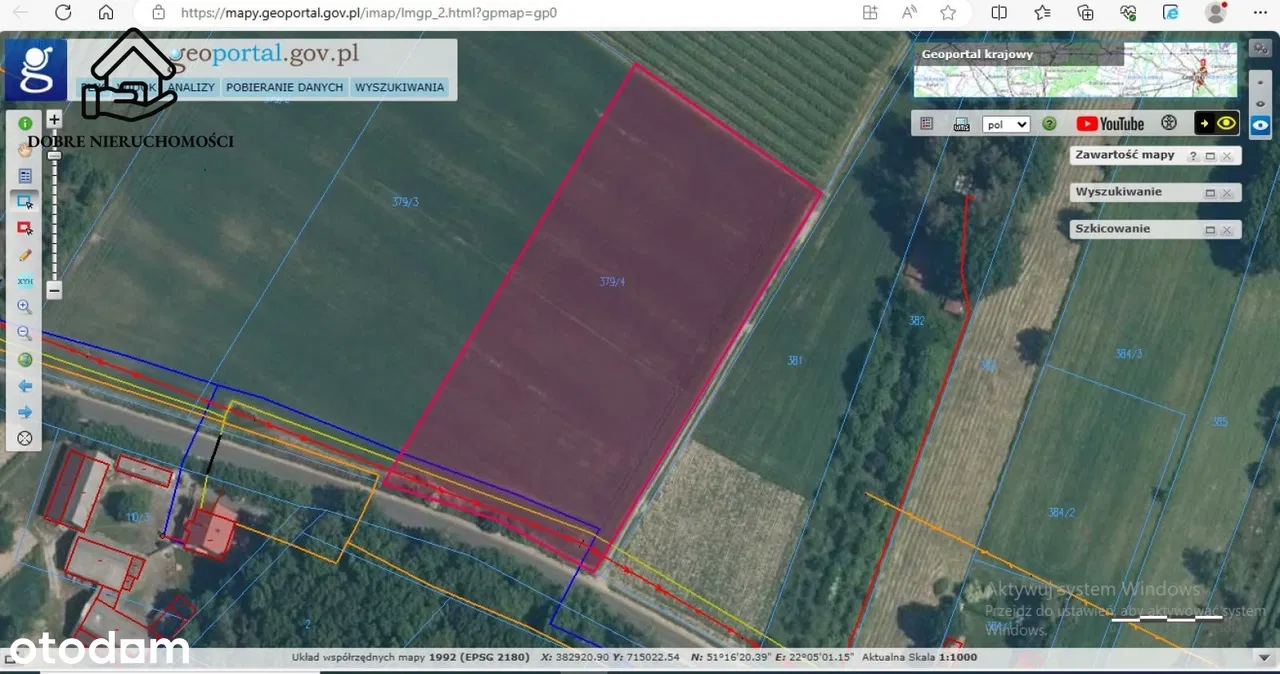Open the WMS services icon
This screenshot has width=1280, height=674.
point(961,124)
